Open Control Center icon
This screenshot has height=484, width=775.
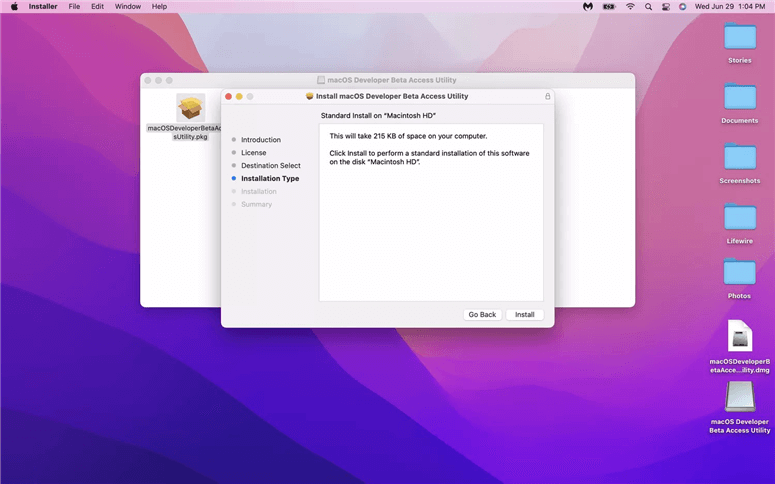(x=666, y=6)
